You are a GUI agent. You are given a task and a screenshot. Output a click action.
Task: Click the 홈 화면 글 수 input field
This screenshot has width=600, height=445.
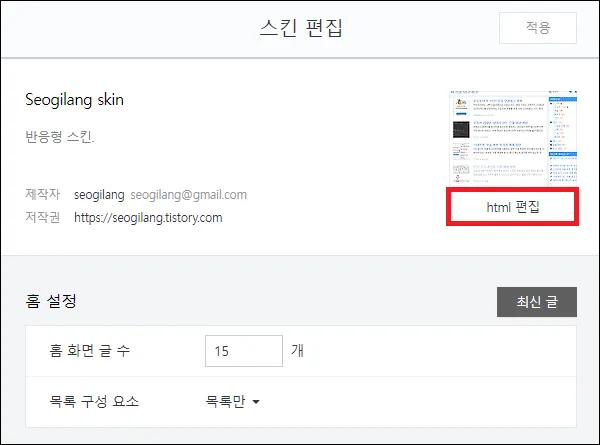coord(244,351)
